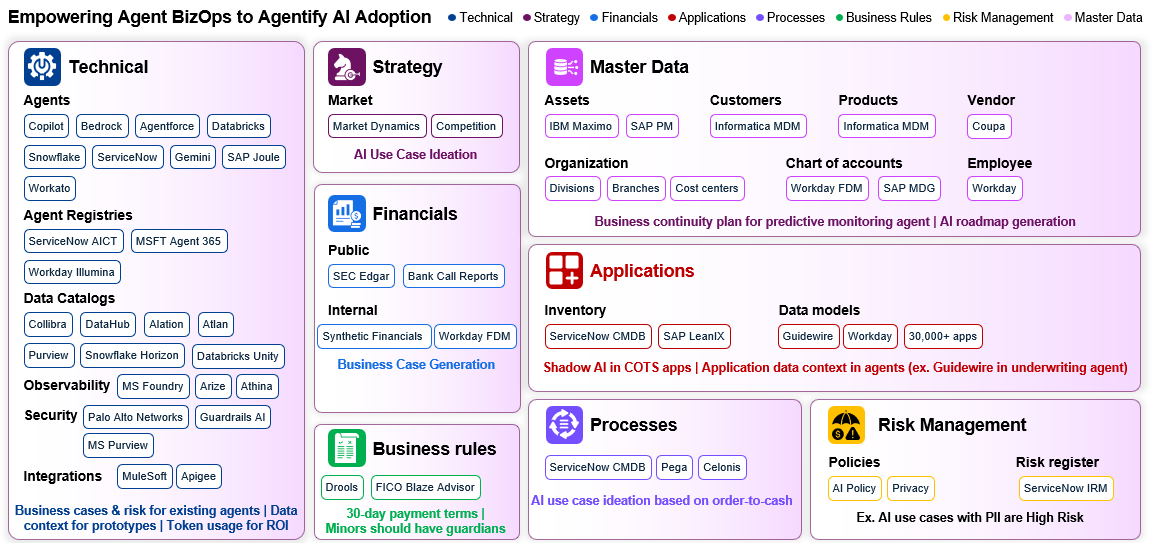The height and width of the screenshot is (543, 1153).
Task: Select the Copilot agent chip
Action: (46, 126)
